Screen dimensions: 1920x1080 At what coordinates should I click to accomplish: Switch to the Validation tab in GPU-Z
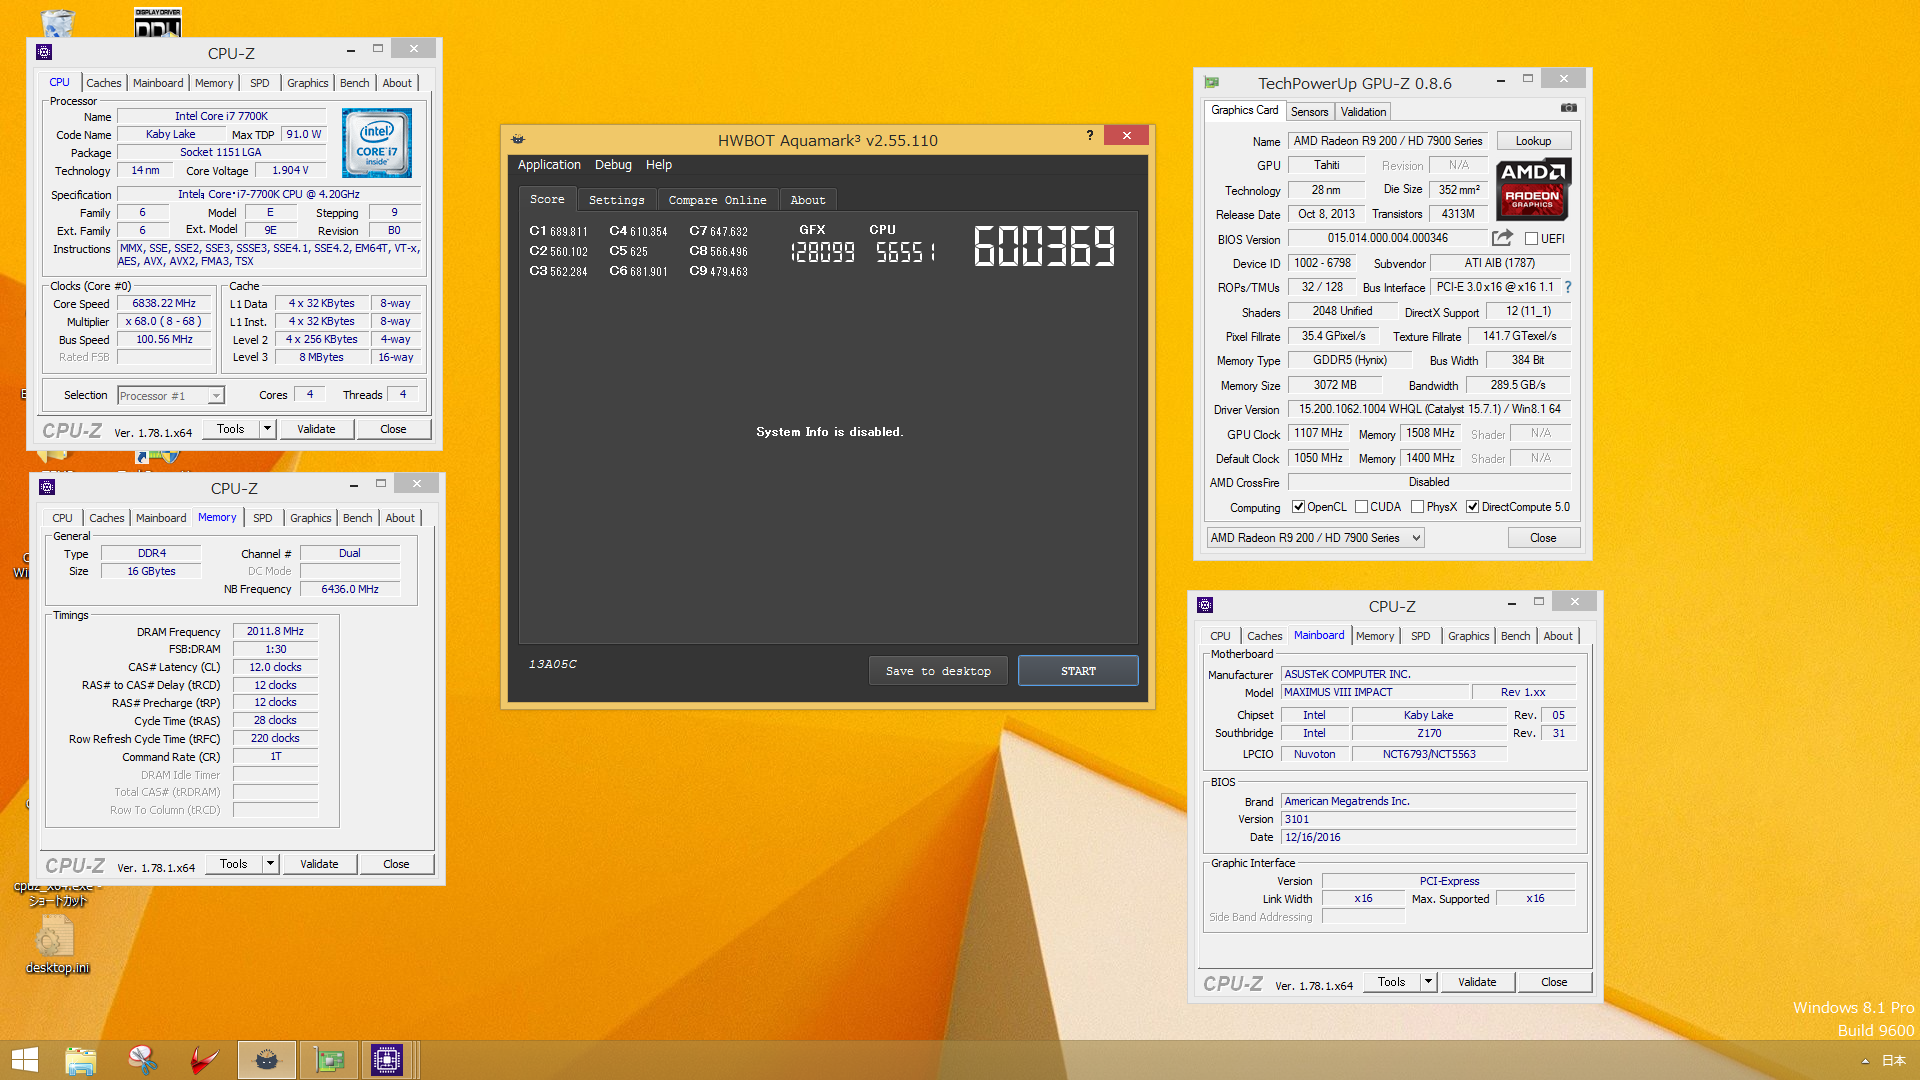point(1363,112)
